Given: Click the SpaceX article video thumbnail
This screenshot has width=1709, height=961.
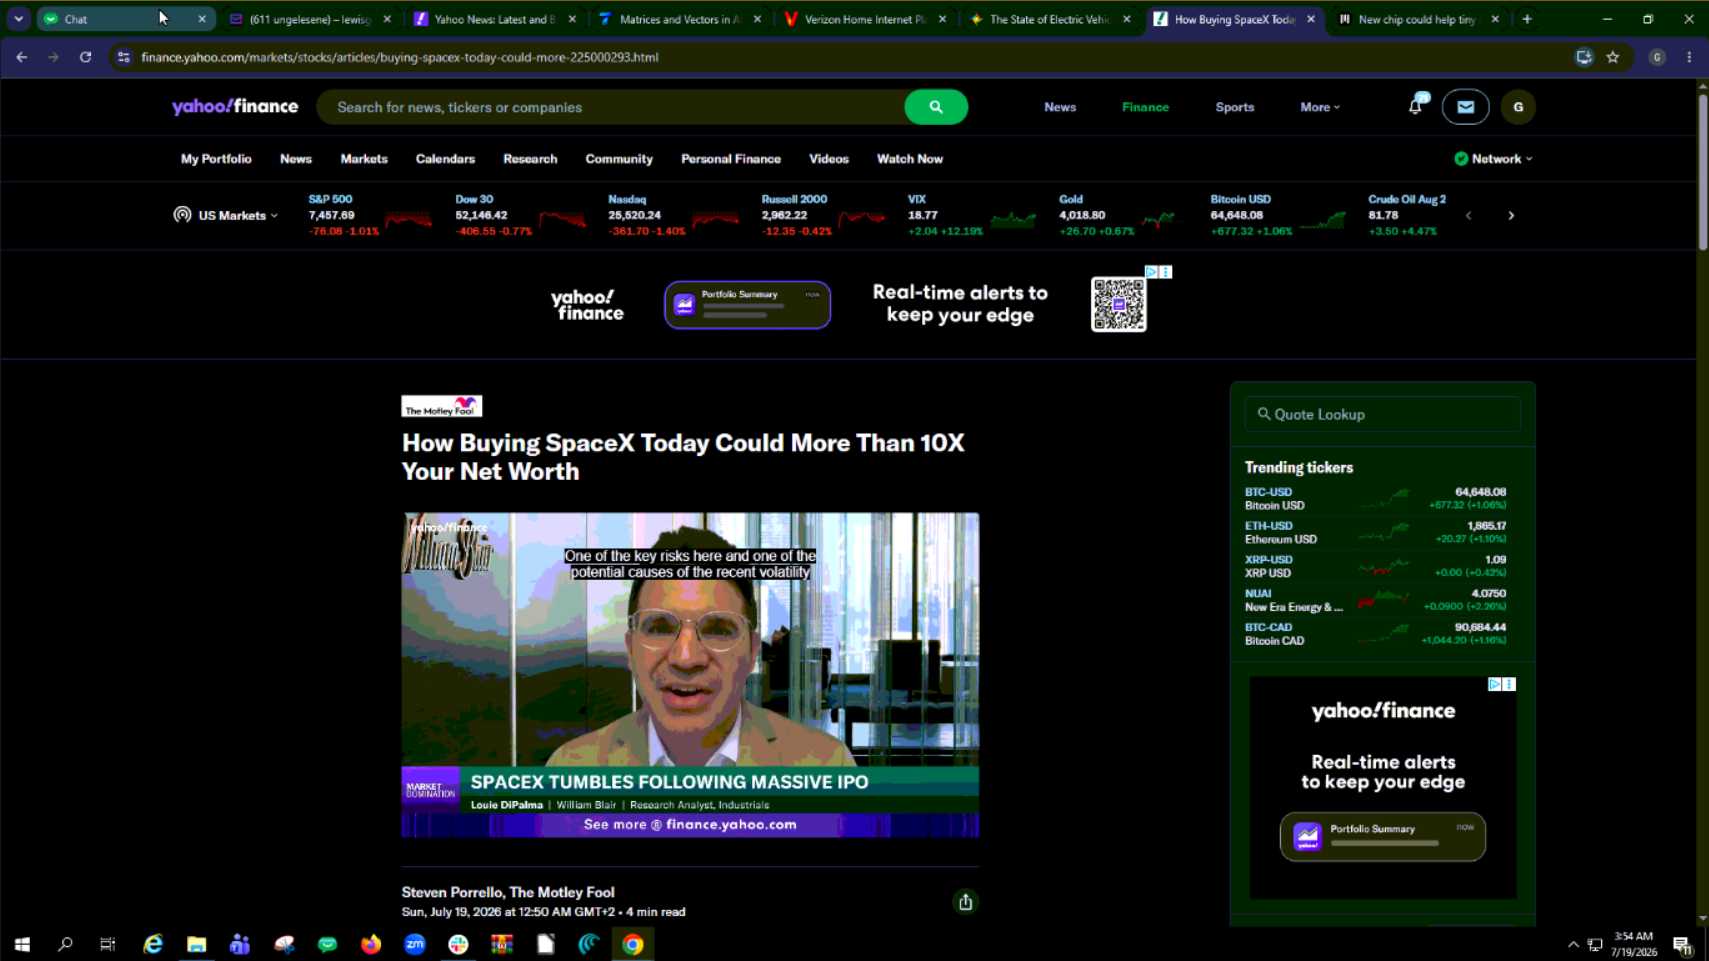Looking at the screenshot, I should click(x=690, y=675).
